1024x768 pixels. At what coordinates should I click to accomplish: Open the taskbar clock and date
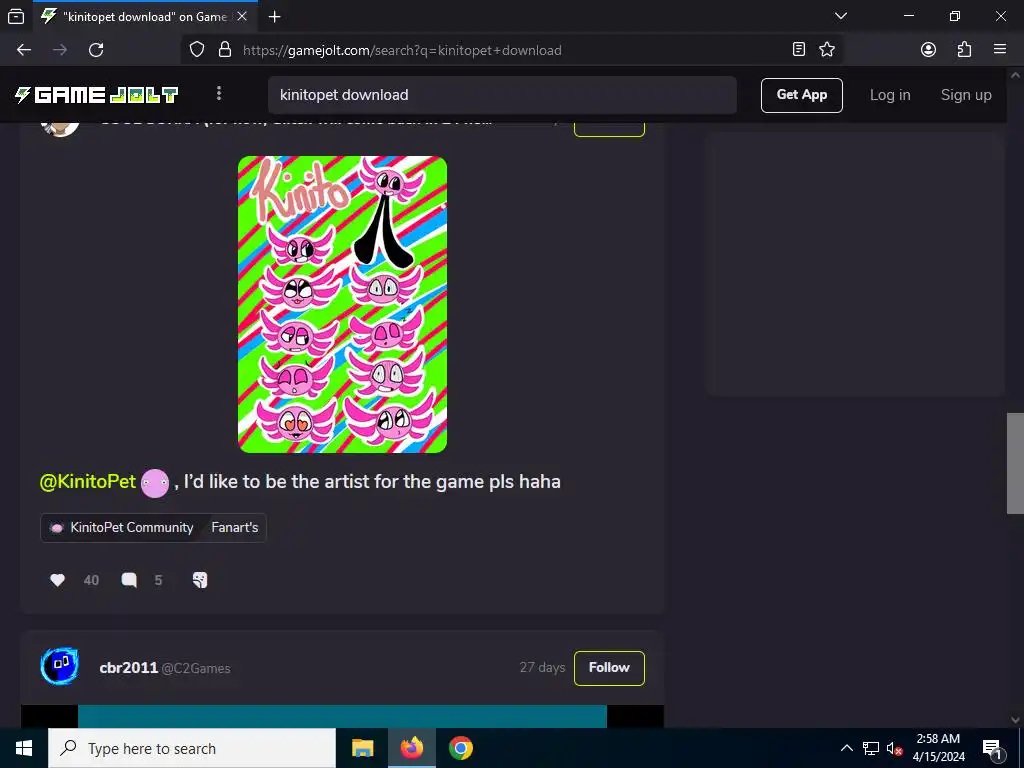click(x=938, y=748)
